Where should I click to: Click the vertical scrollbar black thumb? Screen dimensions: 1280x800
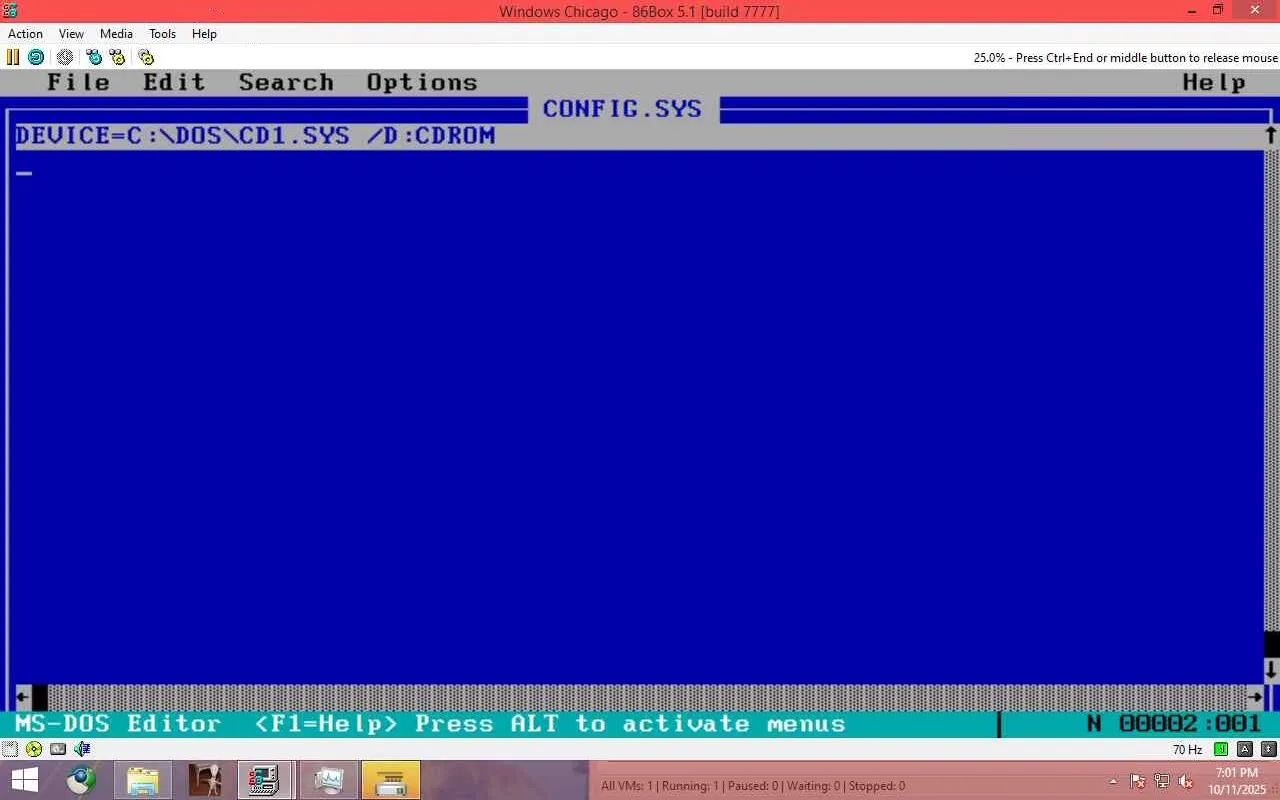pos(1271,644)
